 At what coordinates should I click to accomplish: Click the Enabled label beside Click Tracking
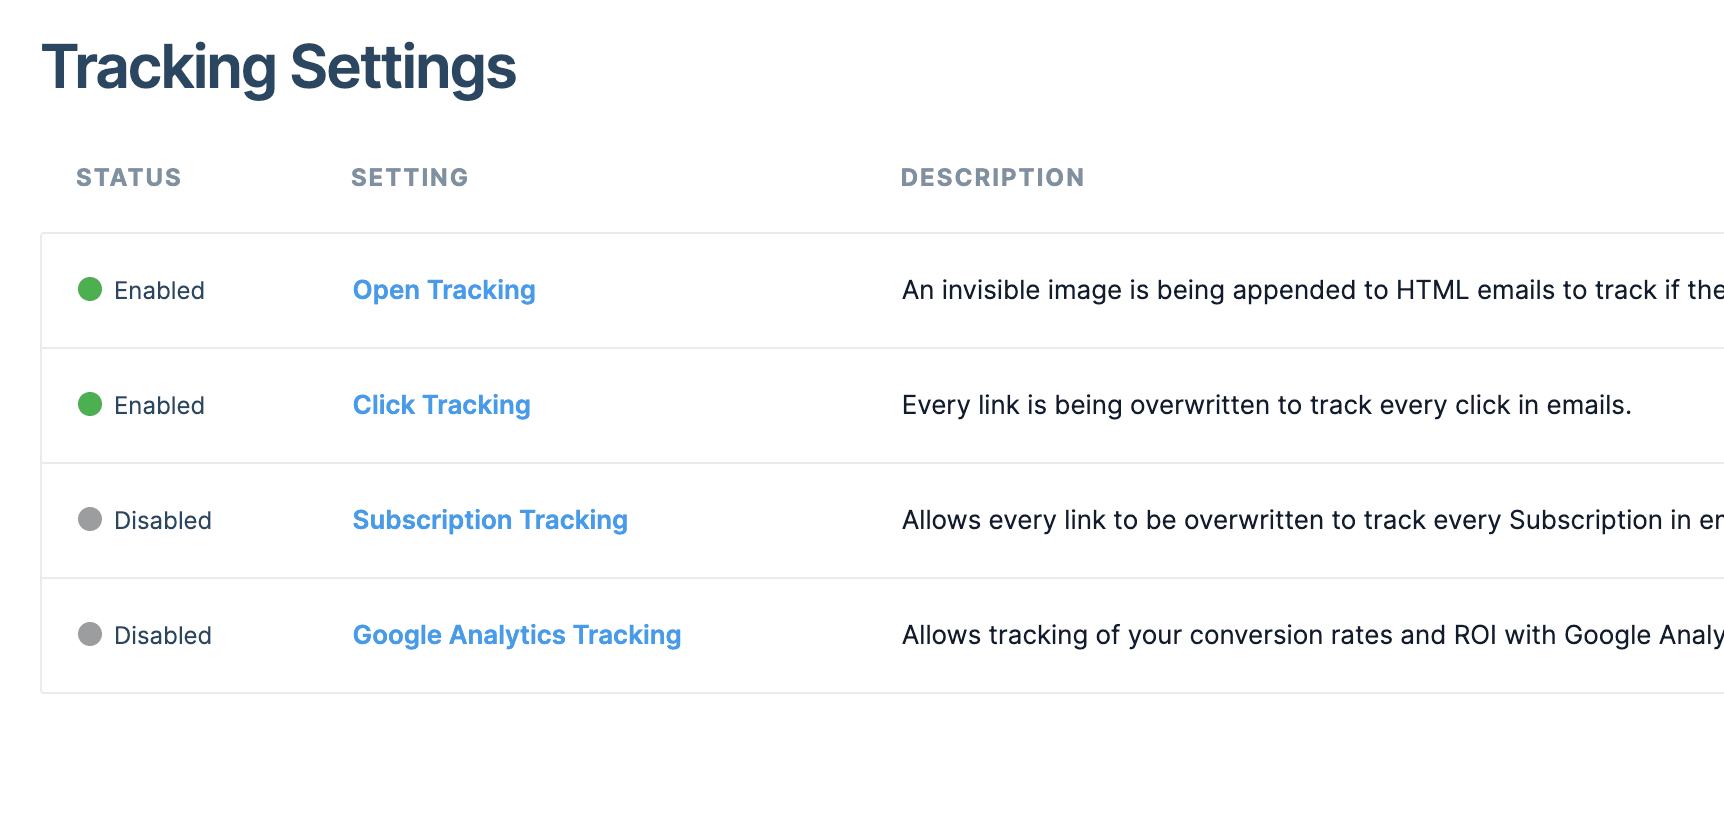click(160, 405)
